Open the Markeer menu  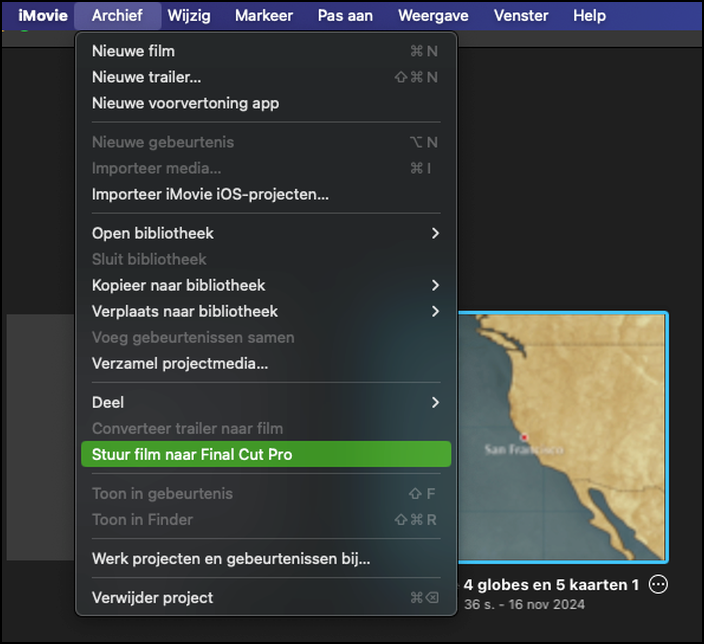coord(264,16)
